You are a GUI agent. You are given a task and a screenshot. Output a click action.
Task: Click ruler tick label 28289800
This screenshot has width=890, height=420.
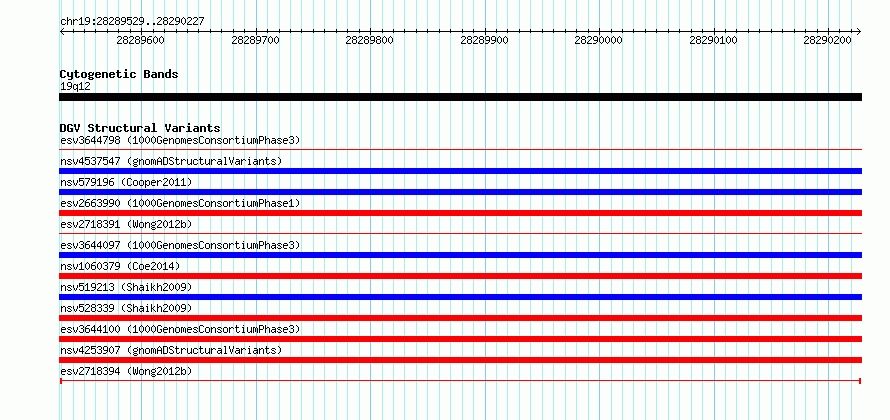(370, 40)
